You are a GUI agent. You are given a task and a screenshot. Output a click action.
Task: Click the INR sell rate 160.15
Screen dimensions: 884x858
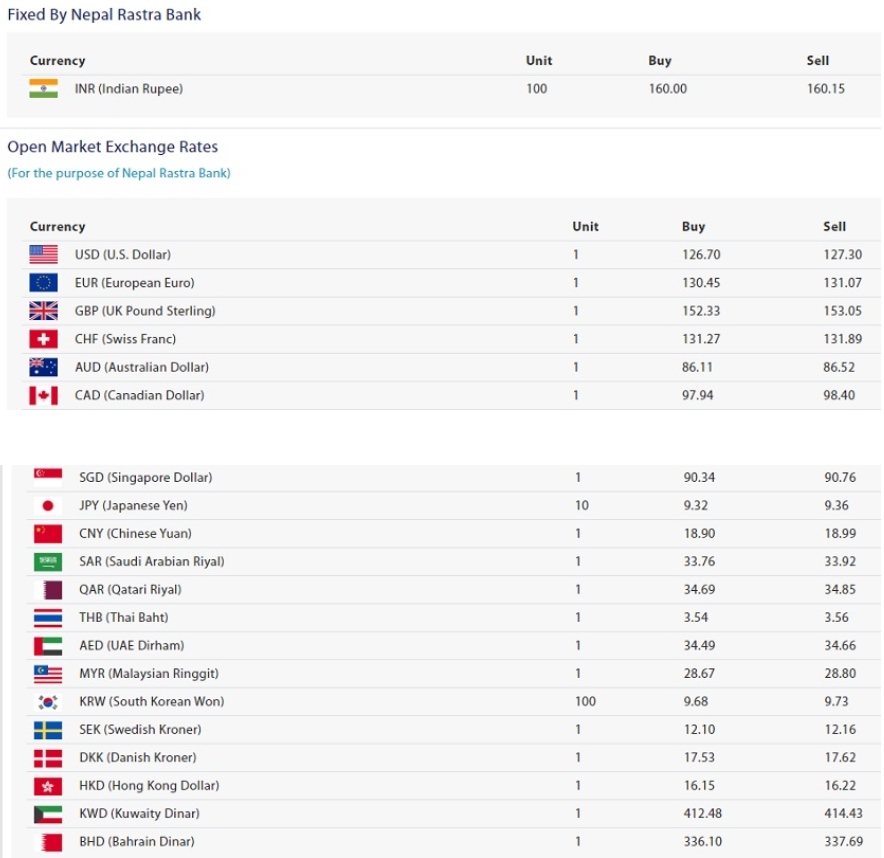tap(826, 89)
